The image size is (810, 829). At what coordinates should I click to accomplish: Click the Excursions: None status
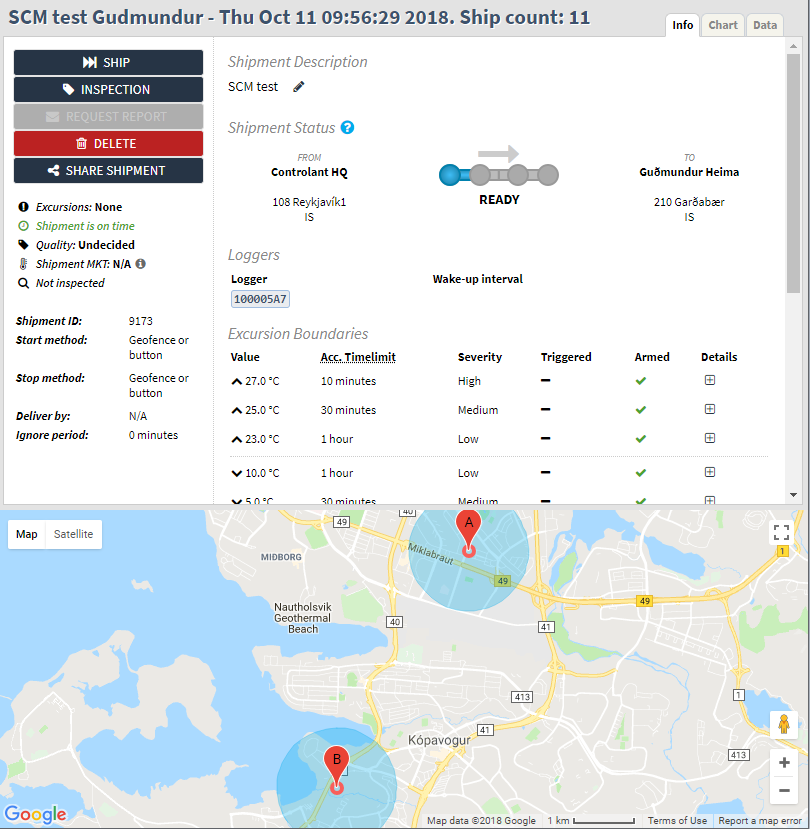[70, 207]
